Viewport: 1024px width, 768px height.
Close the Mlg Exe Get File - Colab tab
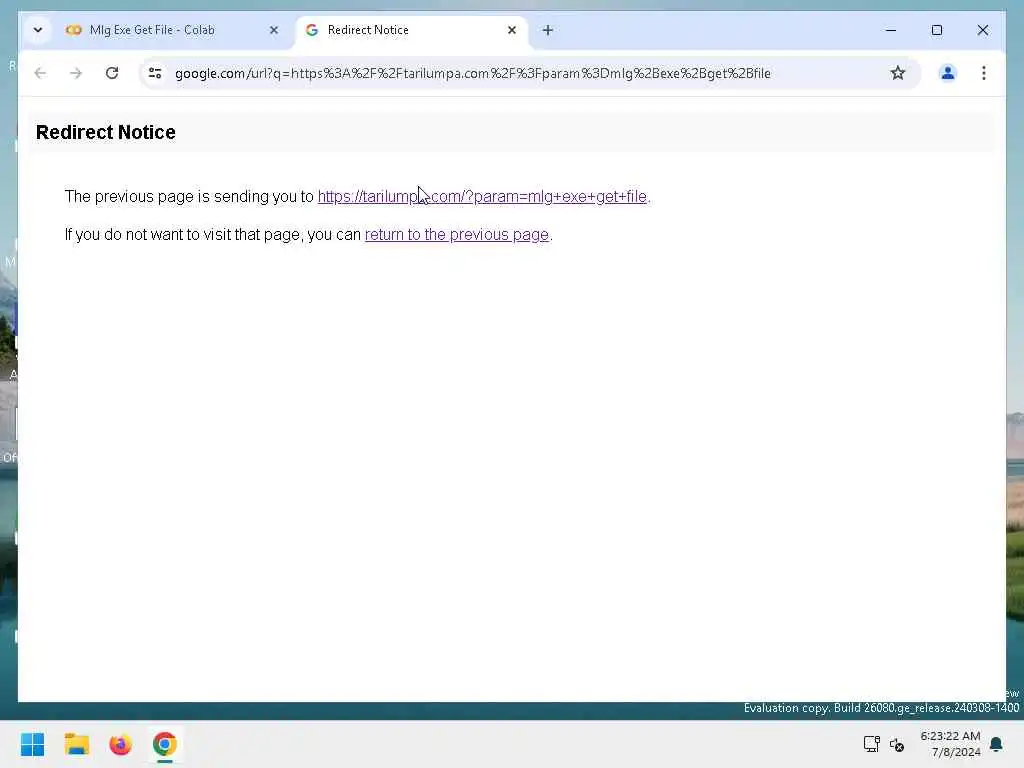(274, 30)
